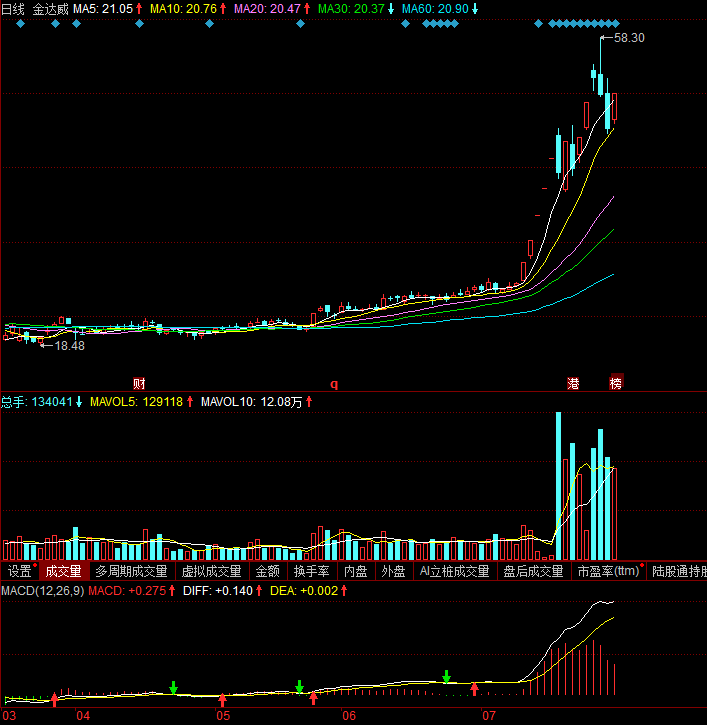Click the 港 marker icon
Screen dimensions: 707x725
click(x=574, y=383)
